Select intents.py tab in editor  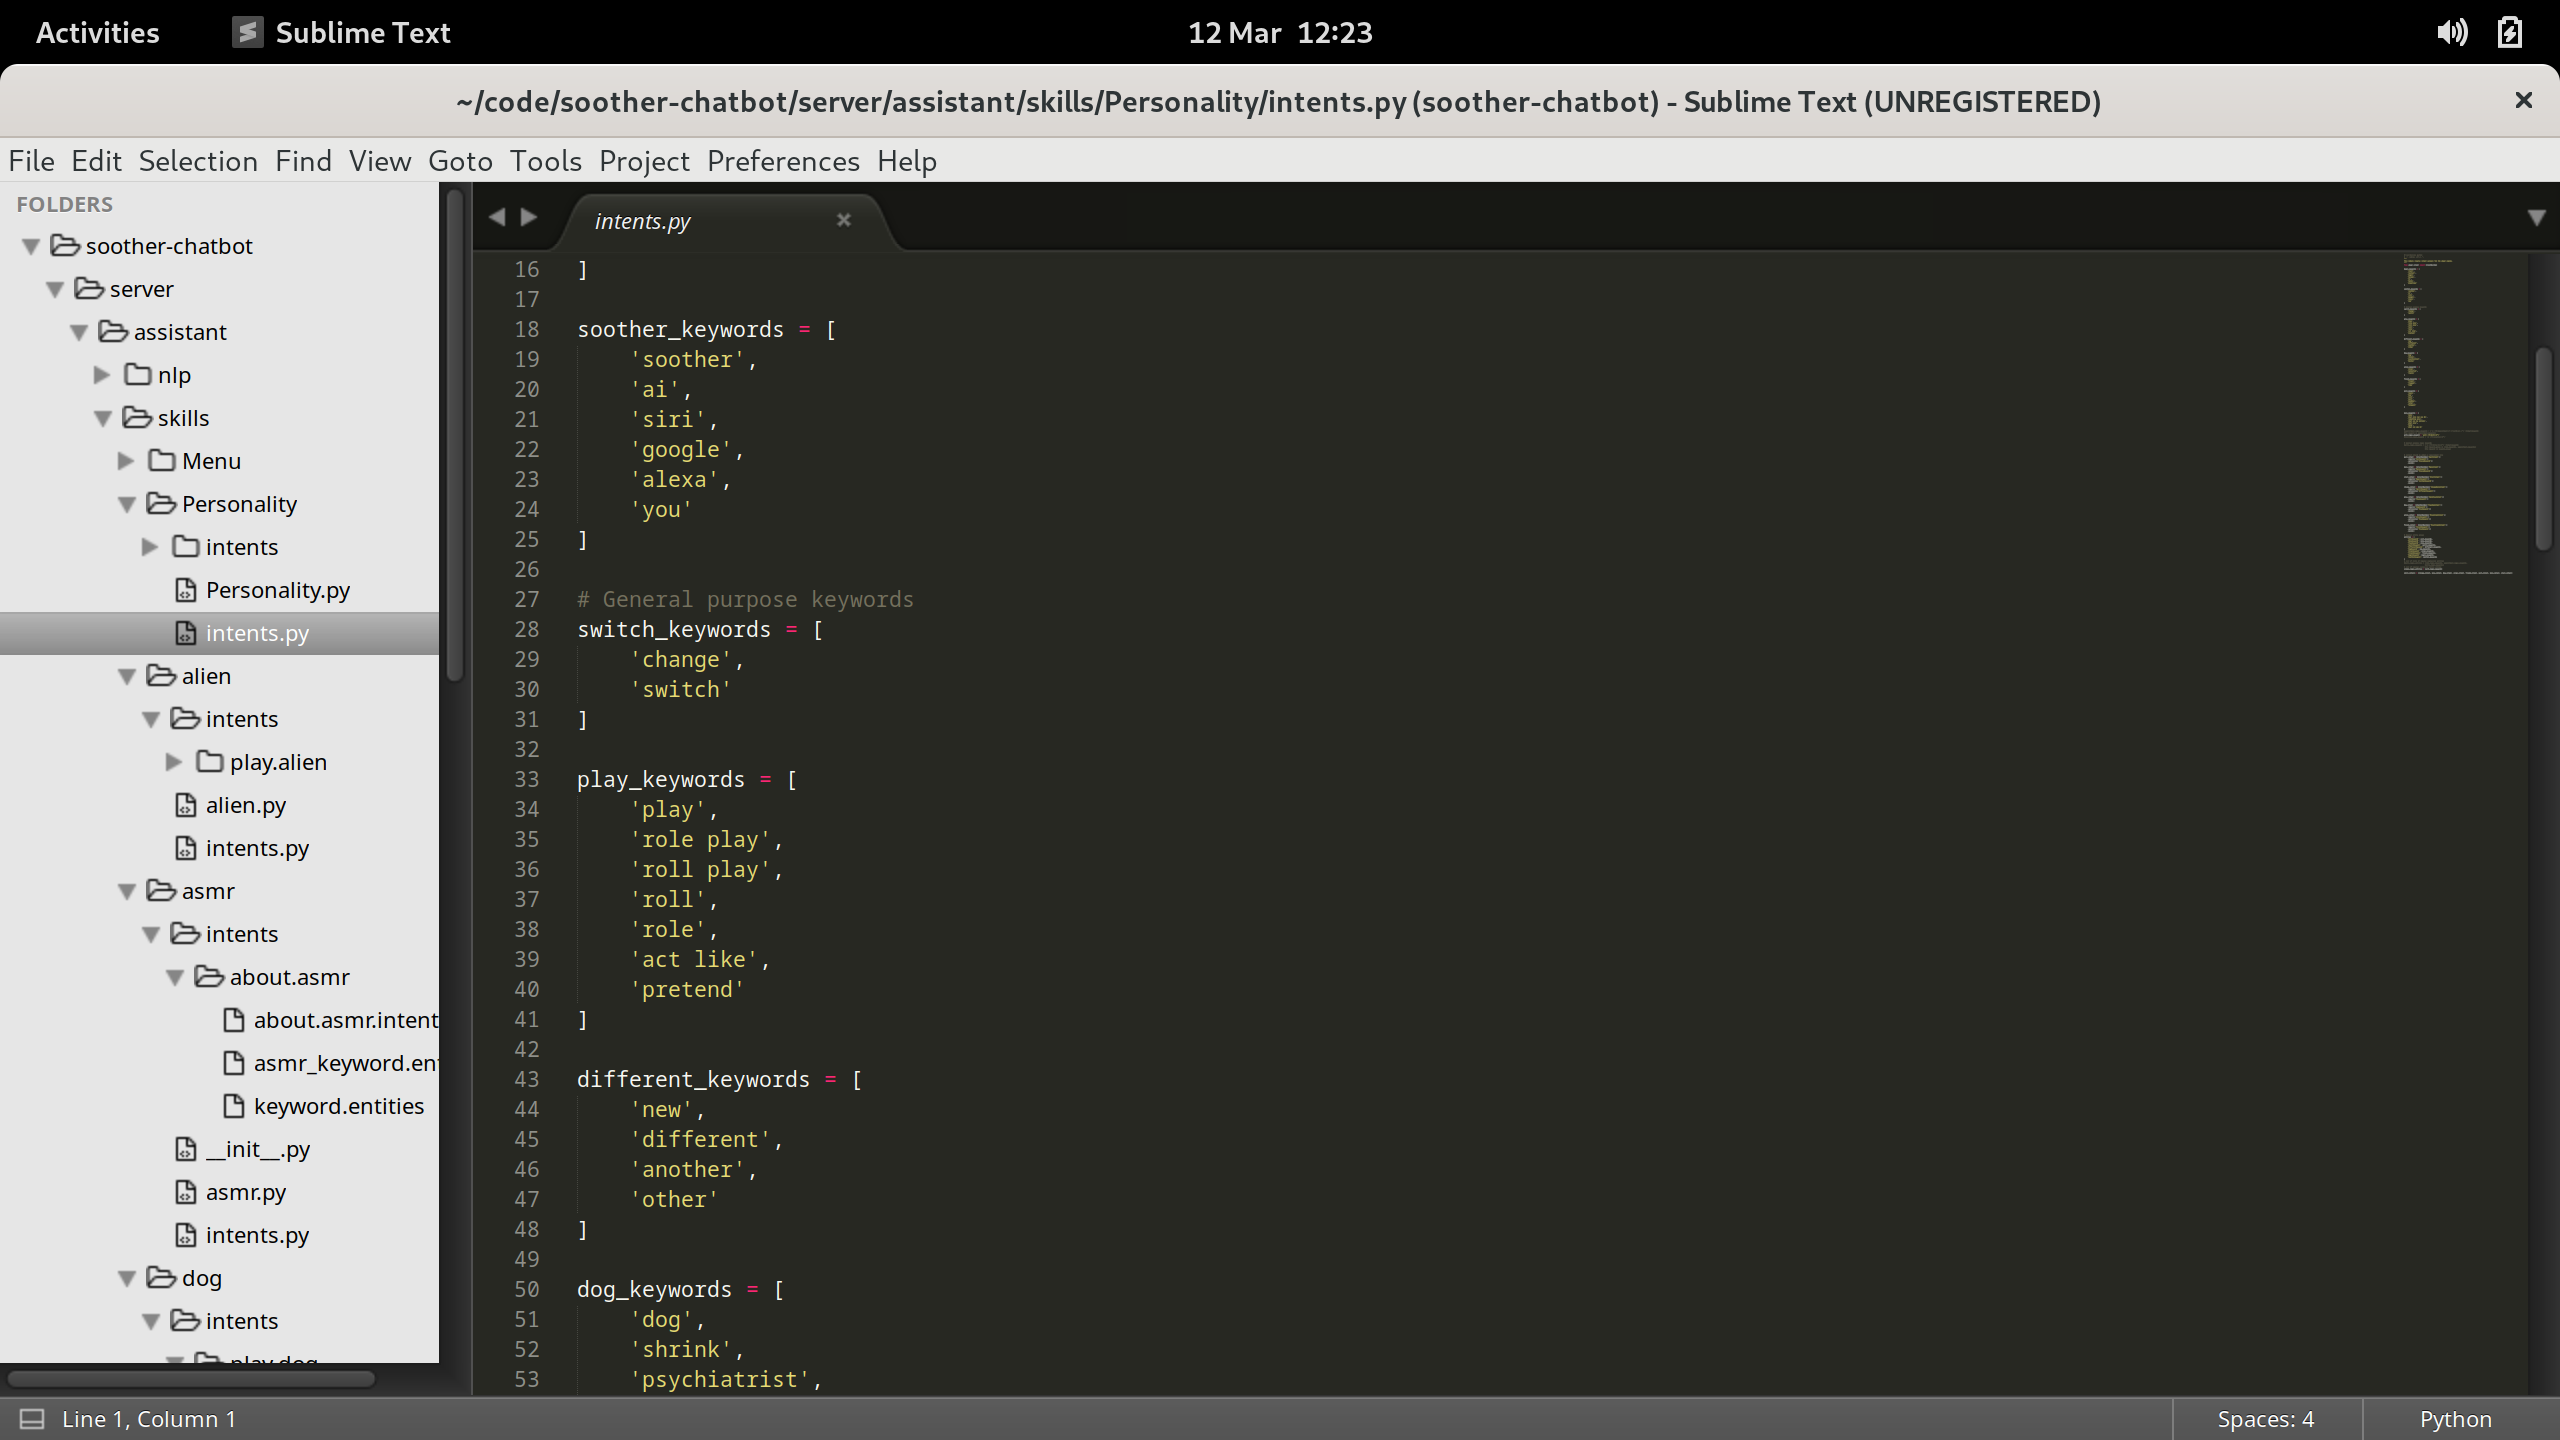(642, 218)
